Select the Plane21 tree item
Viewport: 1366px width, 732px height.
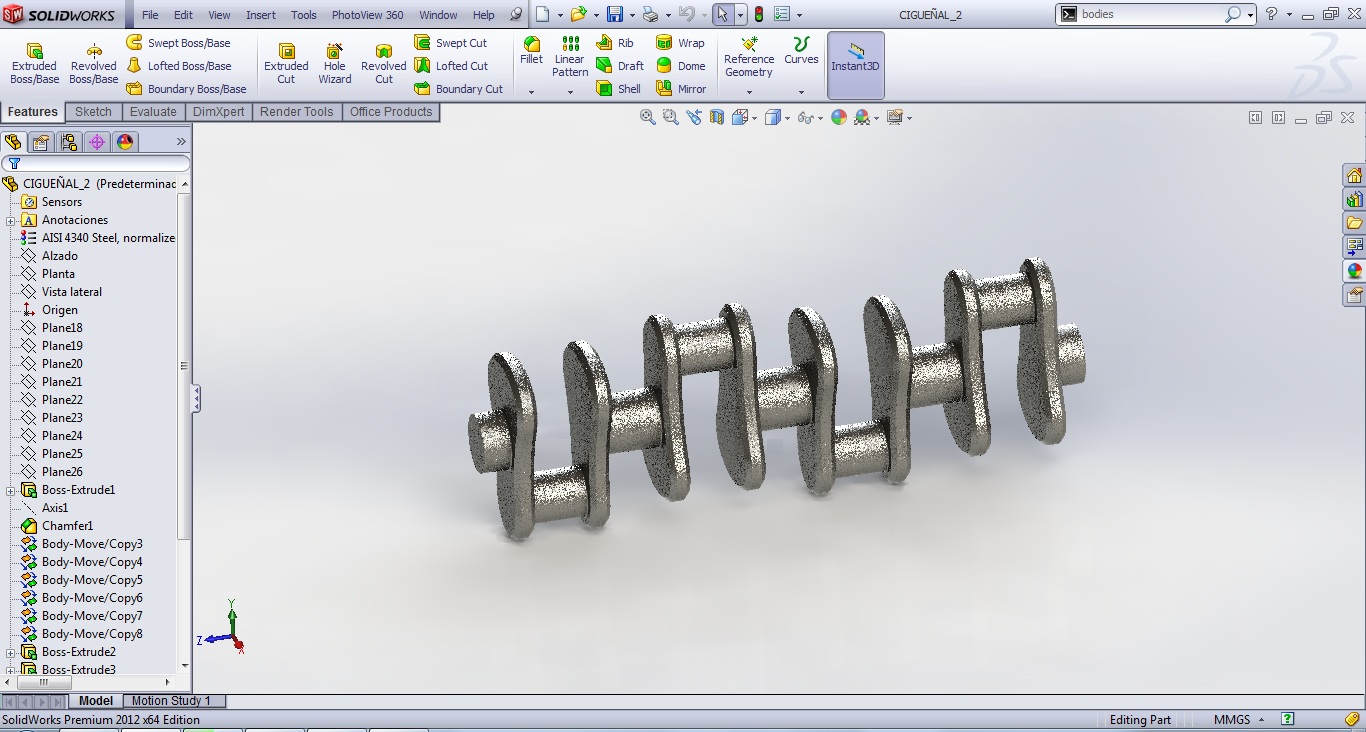(x=62, y=382)
